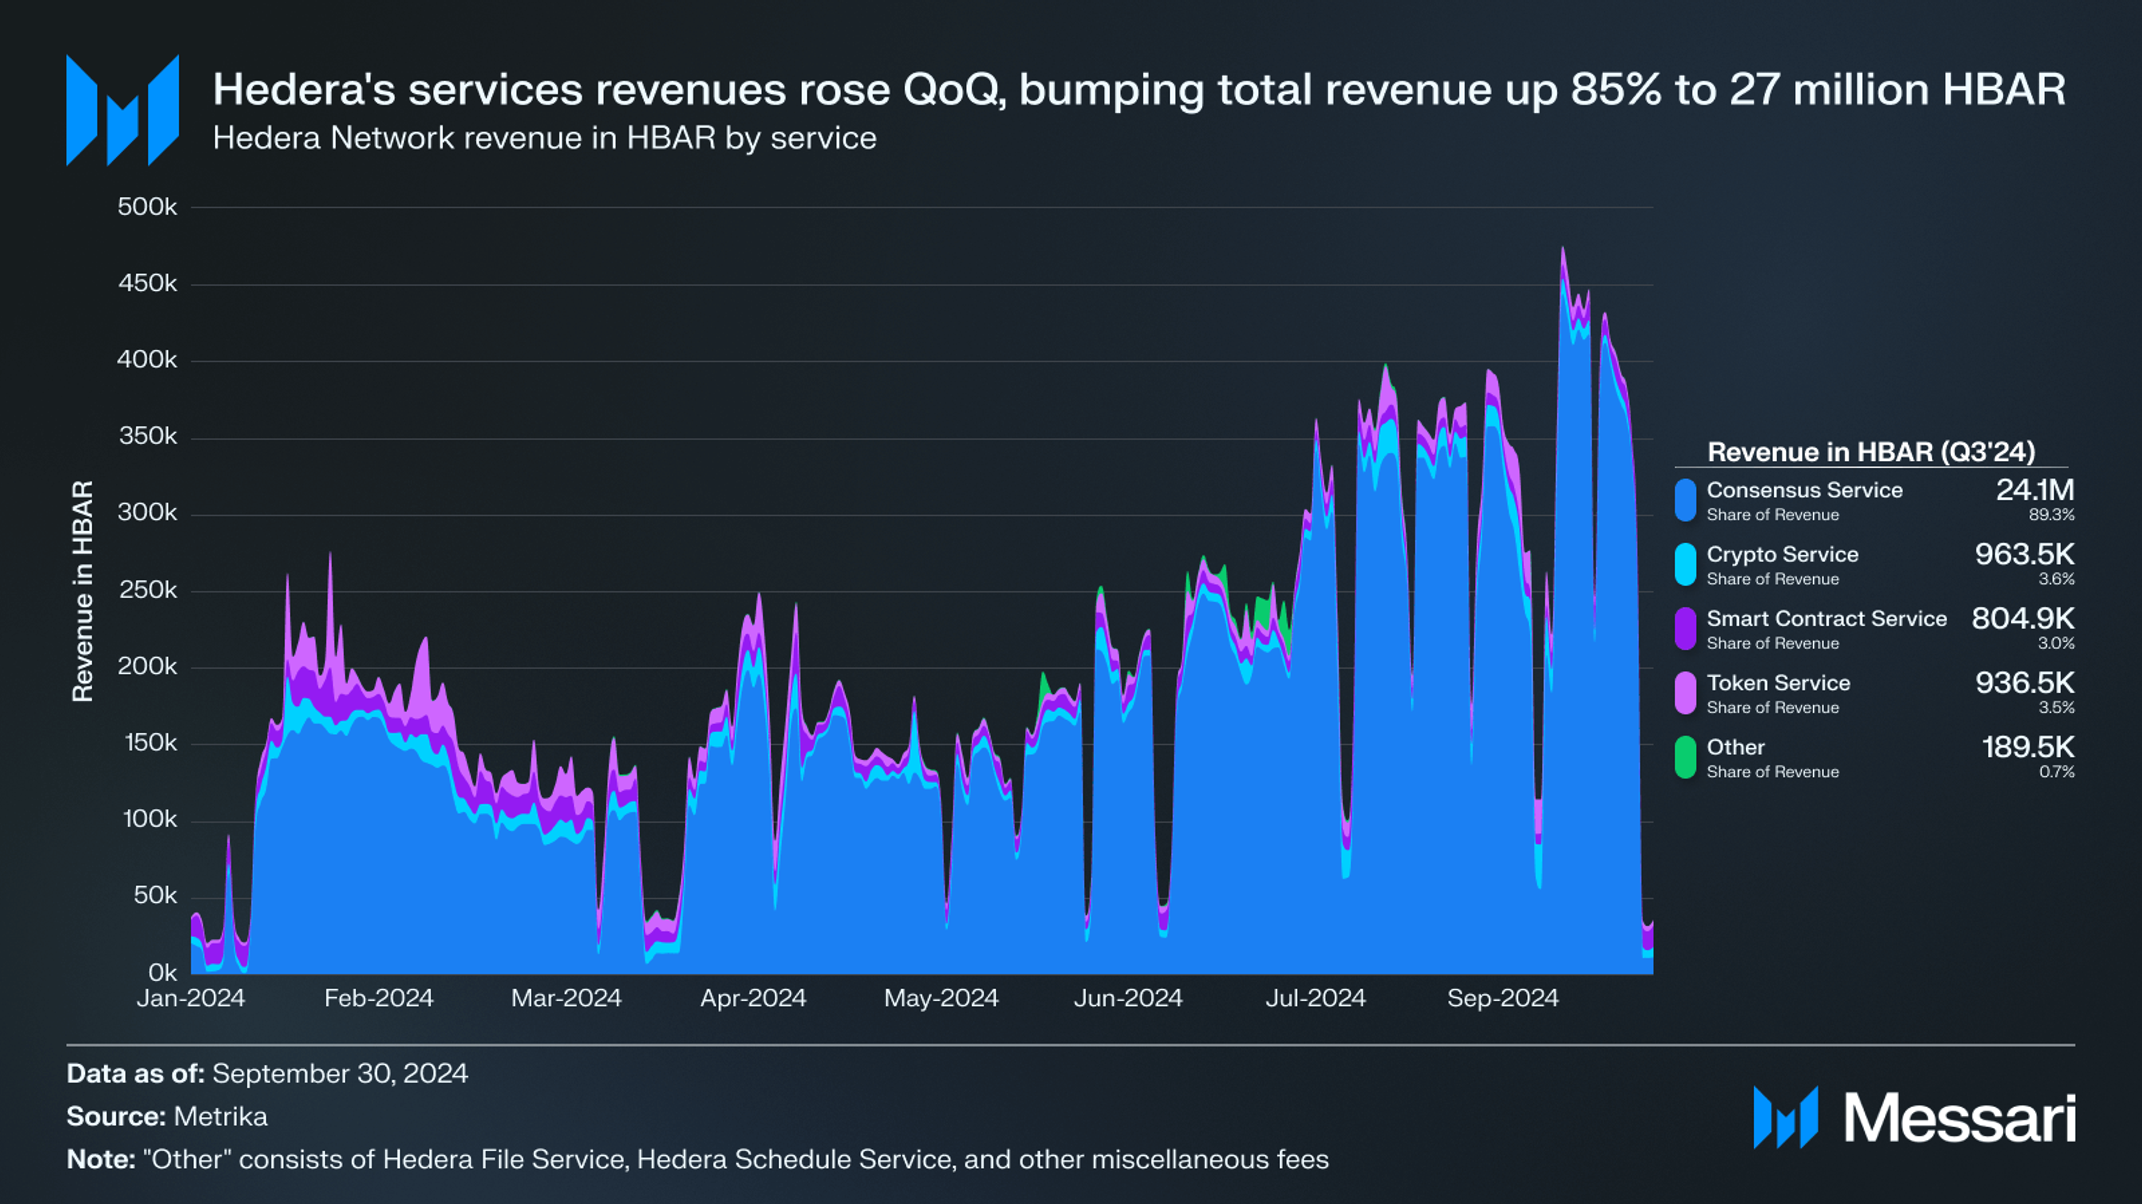Click the 500k y-axis tick label

pos(147,207)
